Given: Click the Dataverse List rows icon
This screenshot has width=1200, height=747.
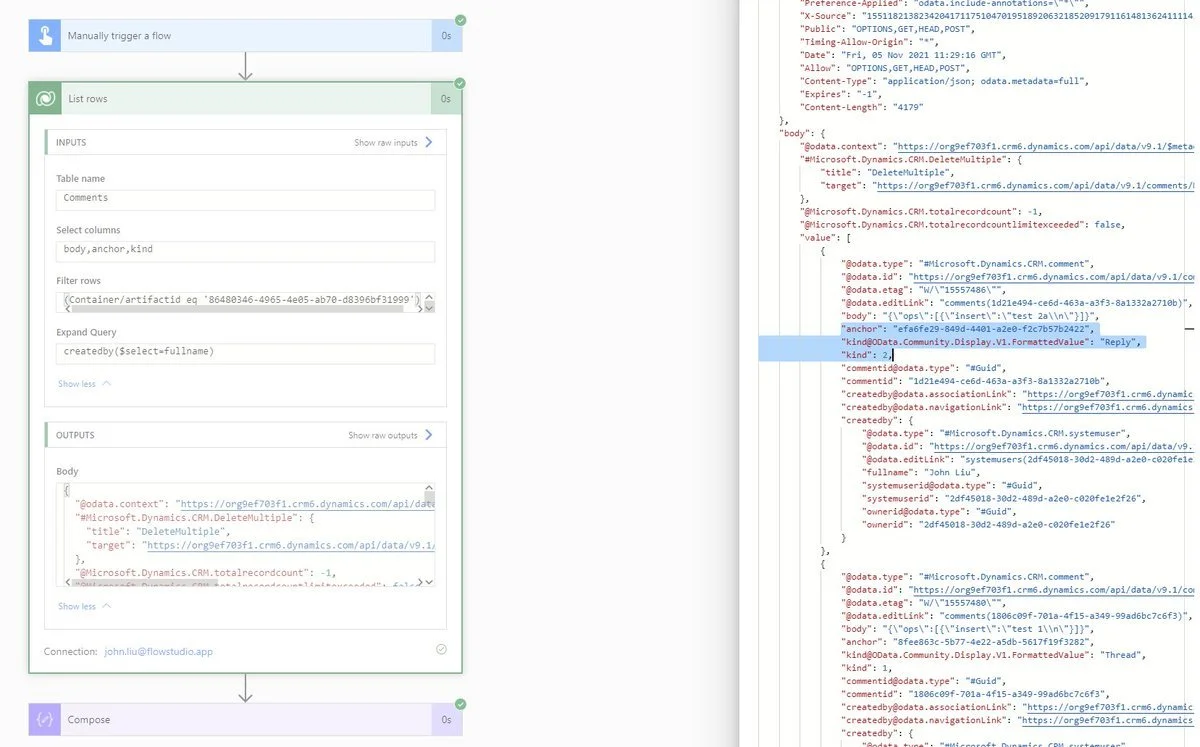Looking at the screenshot, I should tap(45, 99).
